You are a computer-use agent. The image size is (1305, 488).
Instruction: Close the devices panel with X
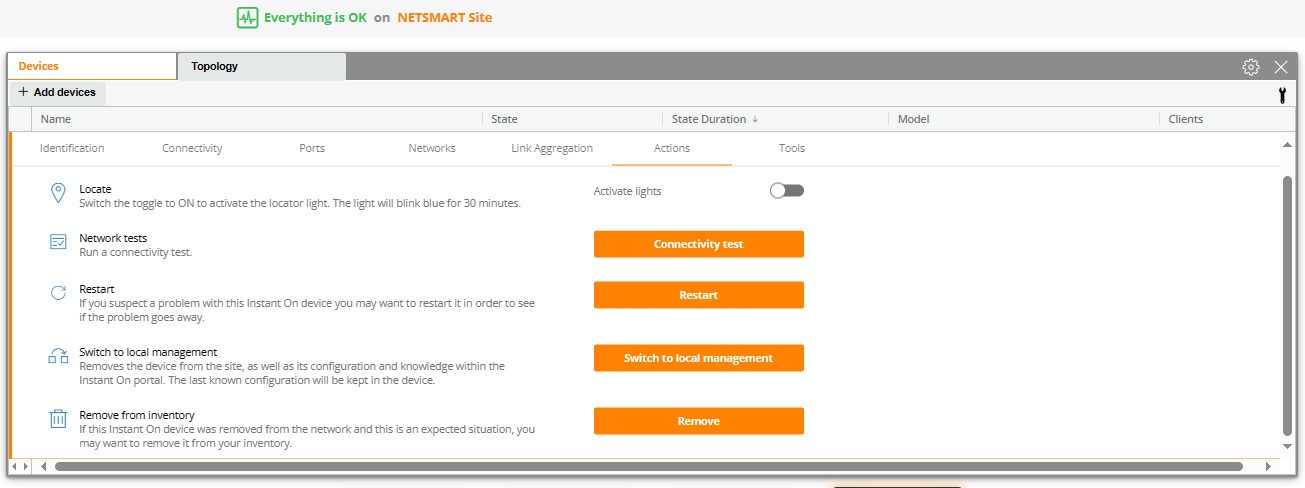pyautogui.click(x=1281, y=67)
